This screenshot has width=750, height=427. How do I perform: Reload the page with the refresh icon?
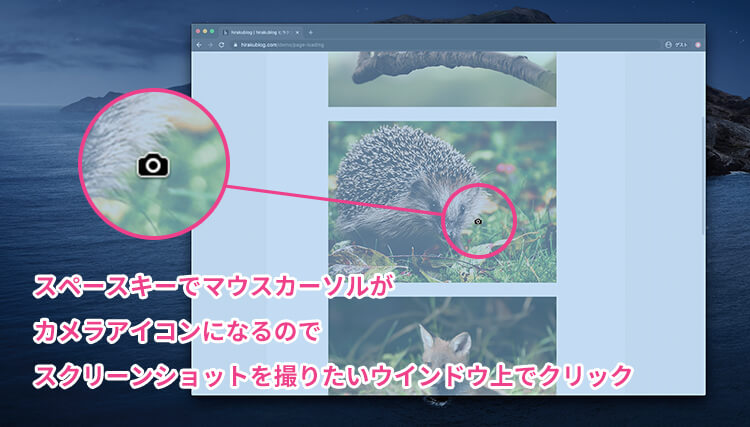(220, 45)
